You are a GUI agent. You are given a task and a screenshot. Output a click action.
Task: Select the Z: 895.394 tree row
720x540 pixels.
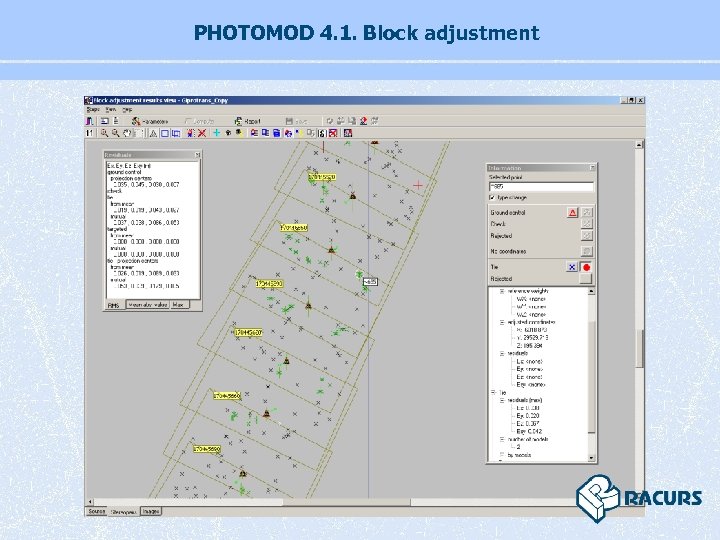[x=529, y=345]
